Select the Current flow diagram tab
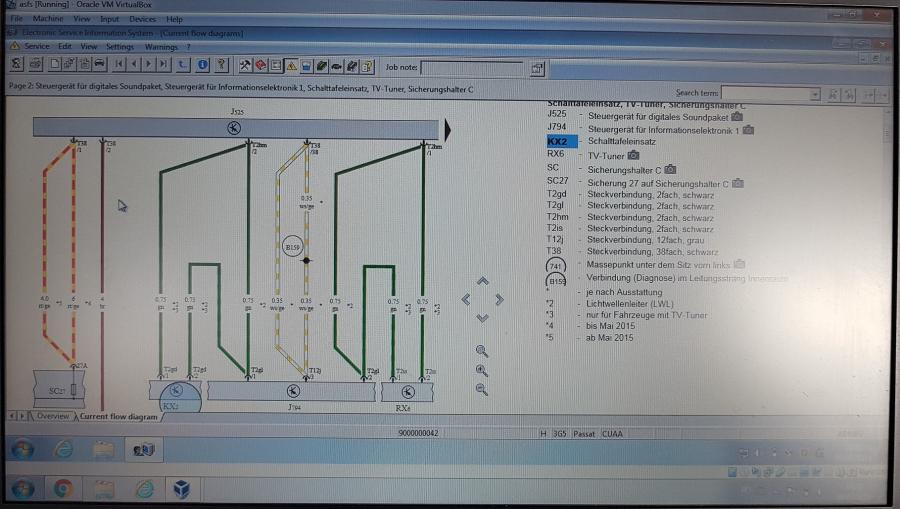 (118, 417)
